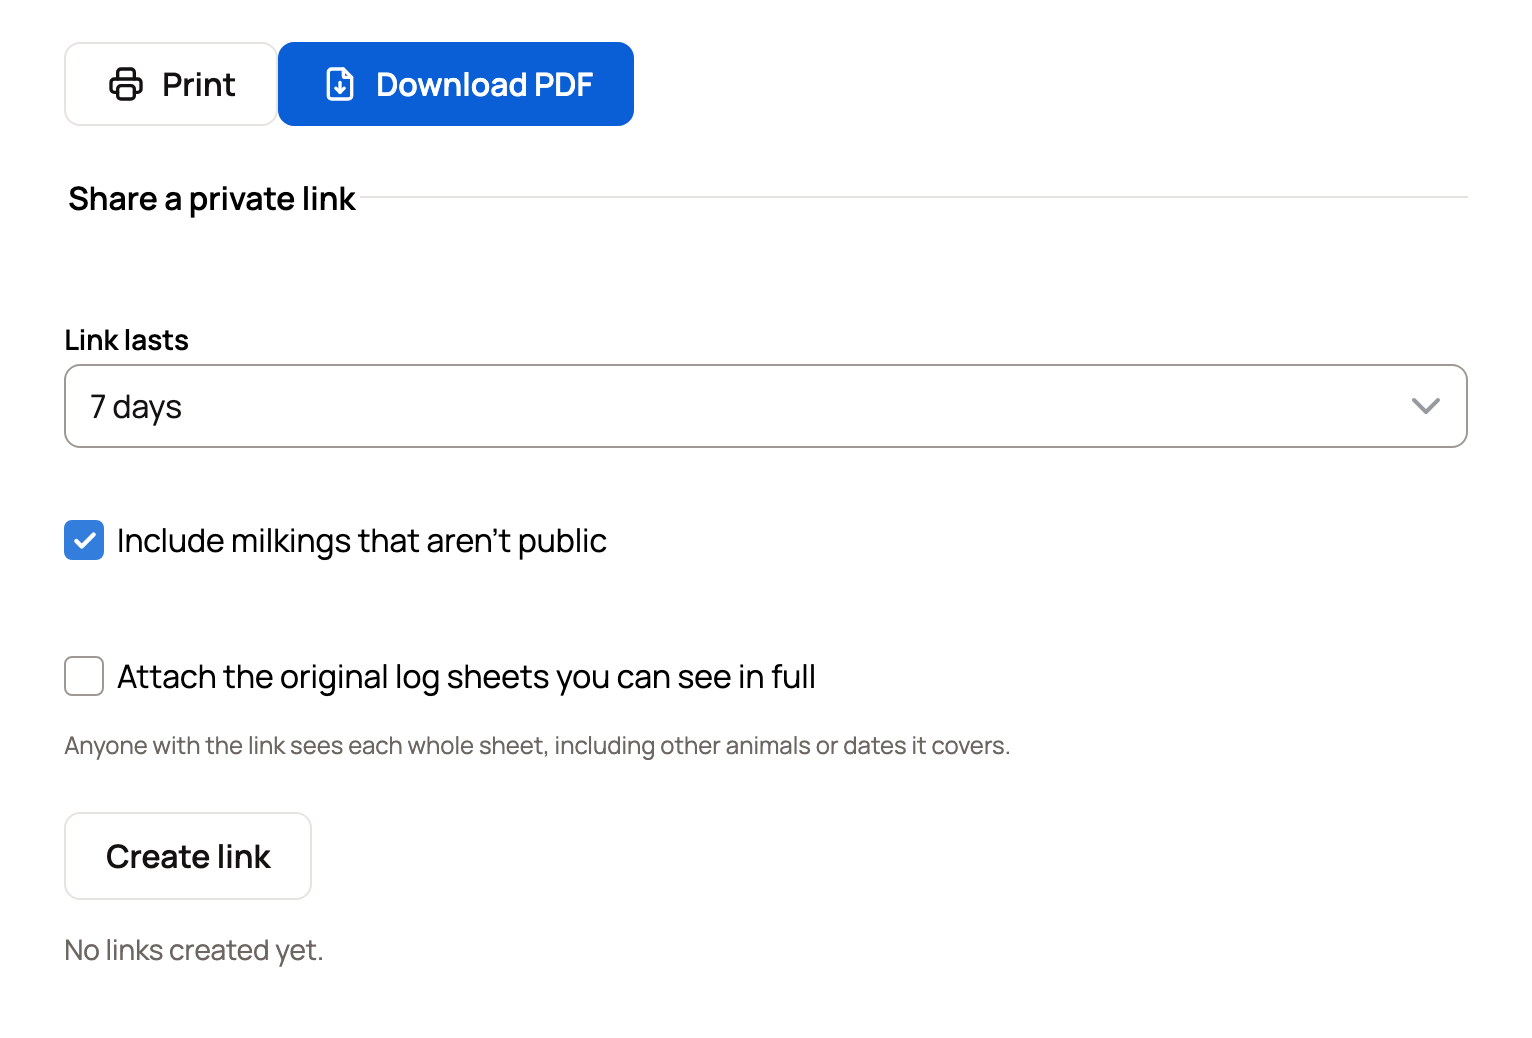Click the Create link button
This screenshot has width=1532, height=1038.
point(188,856)
